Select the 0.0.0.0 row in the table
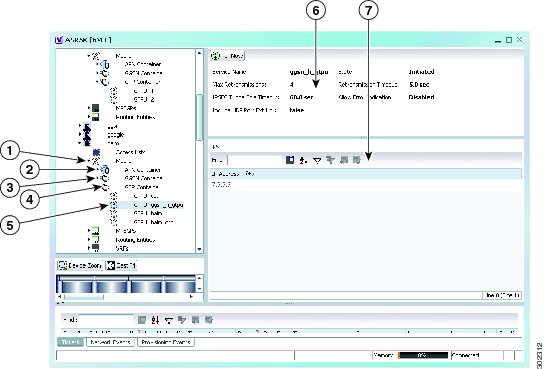Viewport: 545px width, 369px height. click(x=366, y=184)
